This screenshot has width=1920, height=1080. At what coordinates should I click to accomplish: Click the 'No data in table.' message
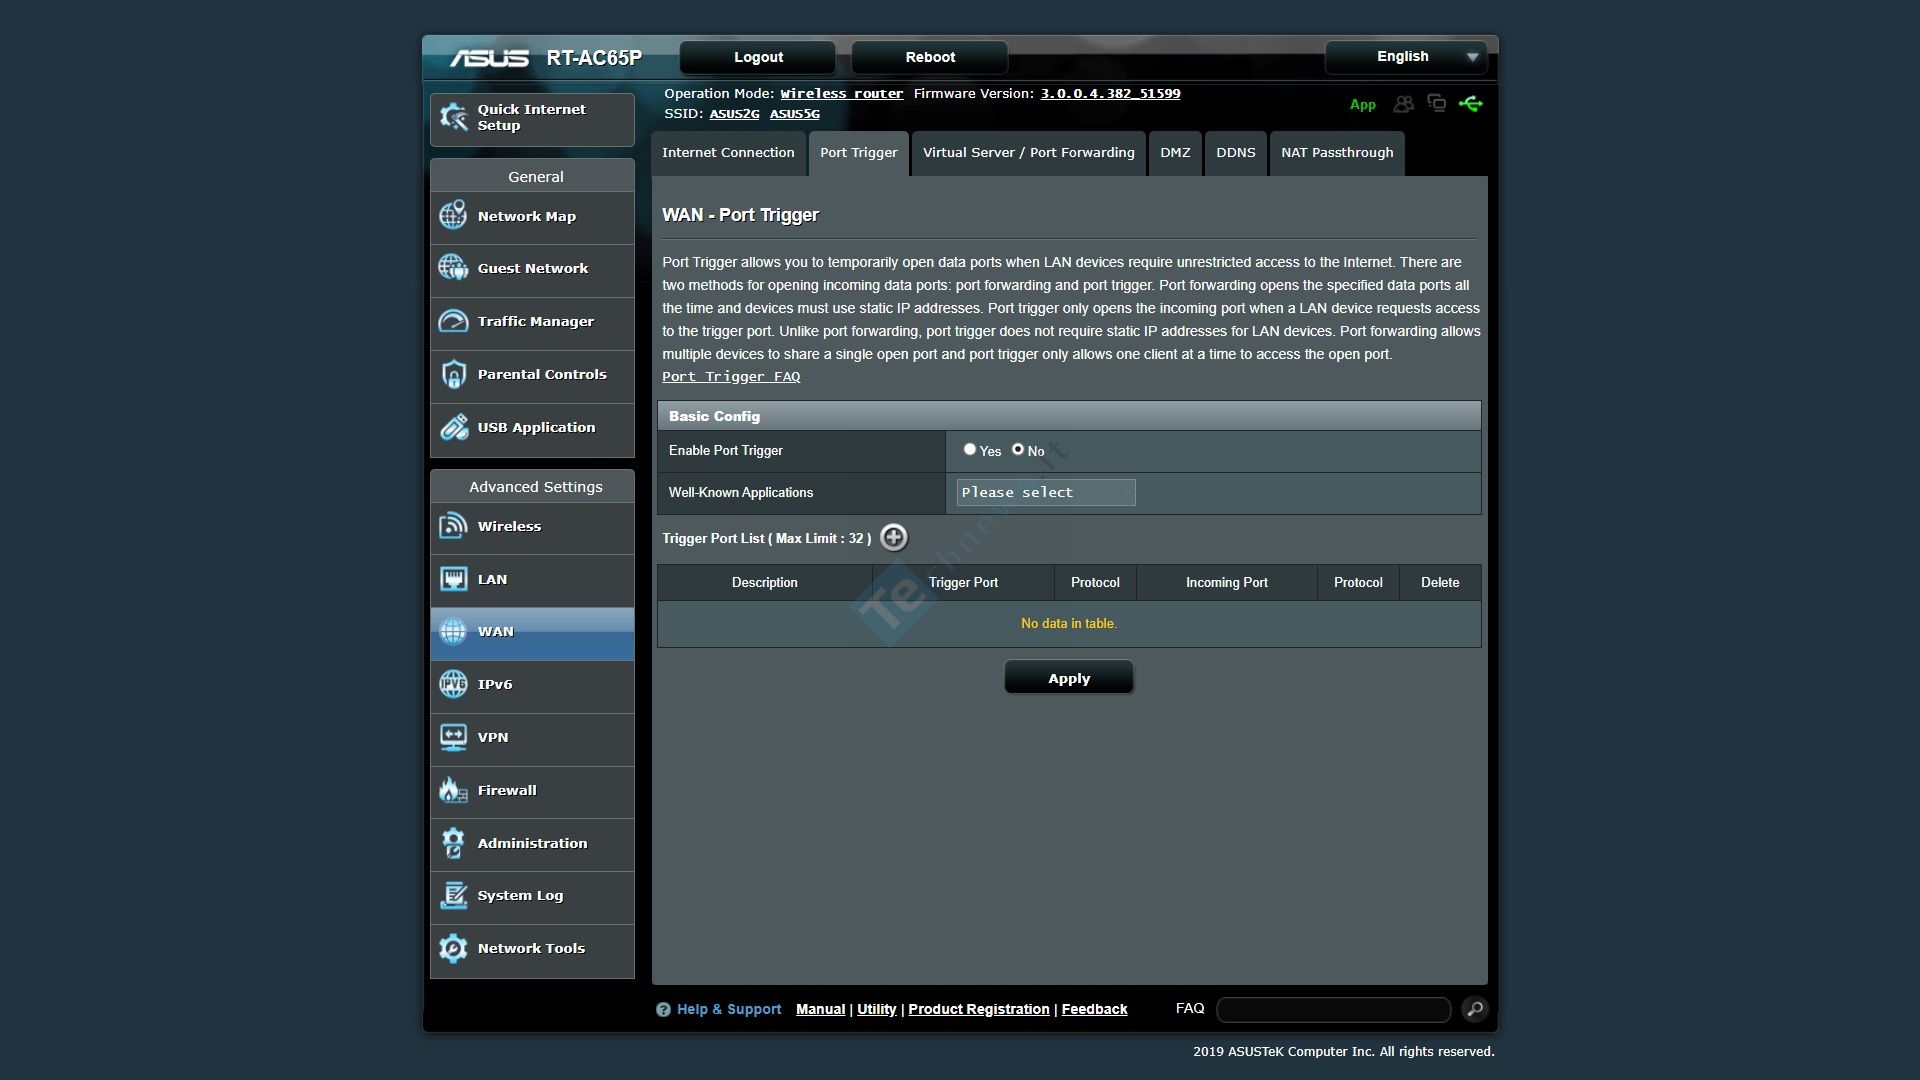point(1069,624)
